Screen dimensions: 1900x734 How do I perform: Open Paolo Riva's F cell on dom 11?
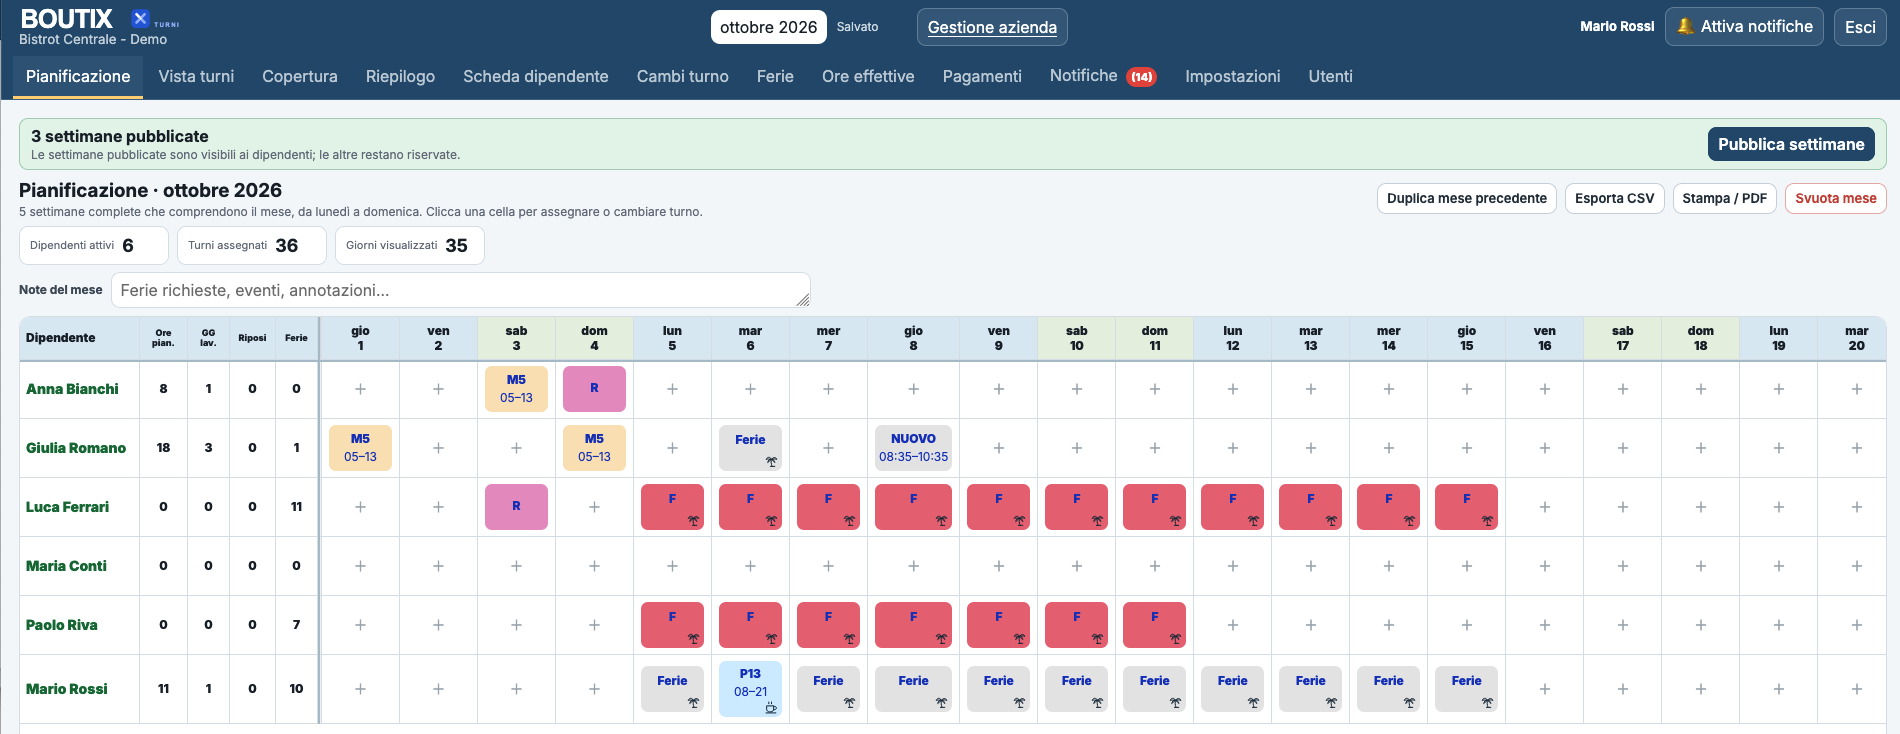[1154, 625]
